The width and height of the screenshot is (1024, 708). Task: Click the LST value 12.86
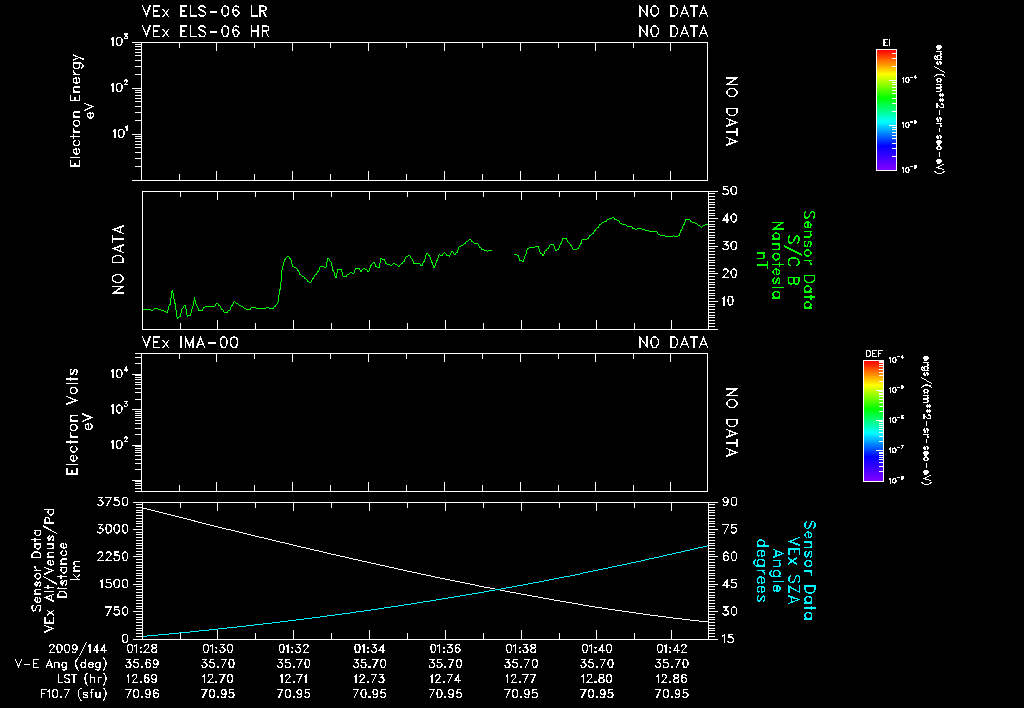(672, 679)
